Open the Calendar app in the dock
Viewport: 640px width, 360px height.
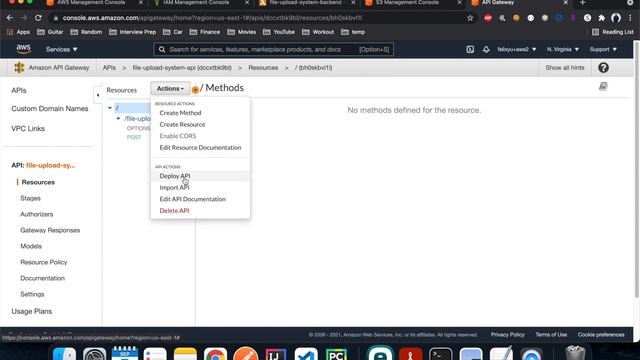point(124,353)
